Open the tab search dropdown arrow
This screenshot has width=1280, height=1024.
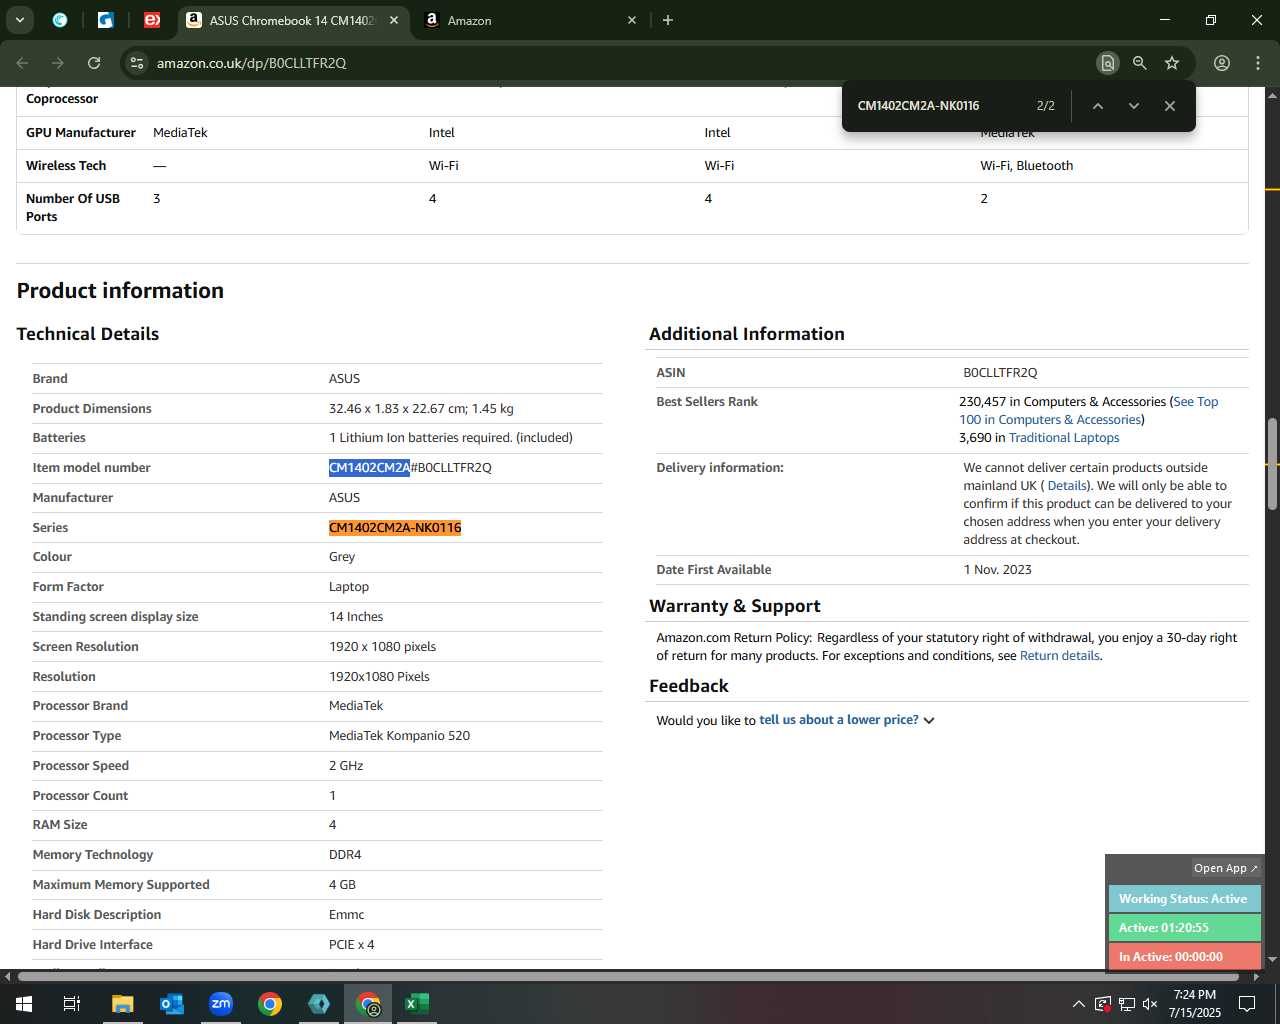pos(19,19)
